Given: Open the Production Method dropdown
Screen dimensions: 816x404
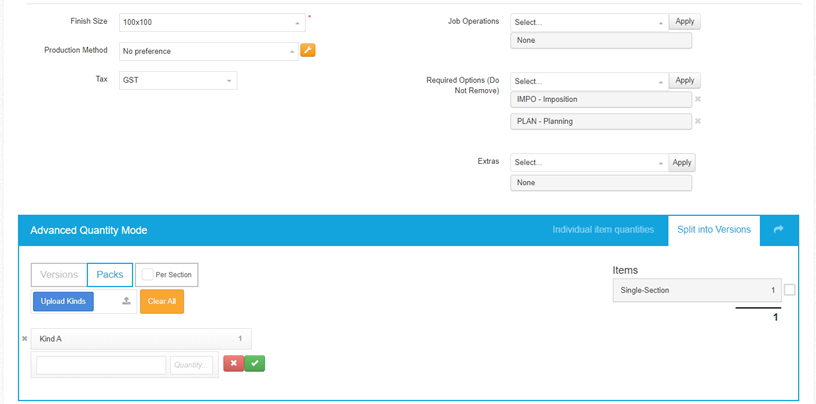Looking at the screenshot, I should tap(209, 51).
